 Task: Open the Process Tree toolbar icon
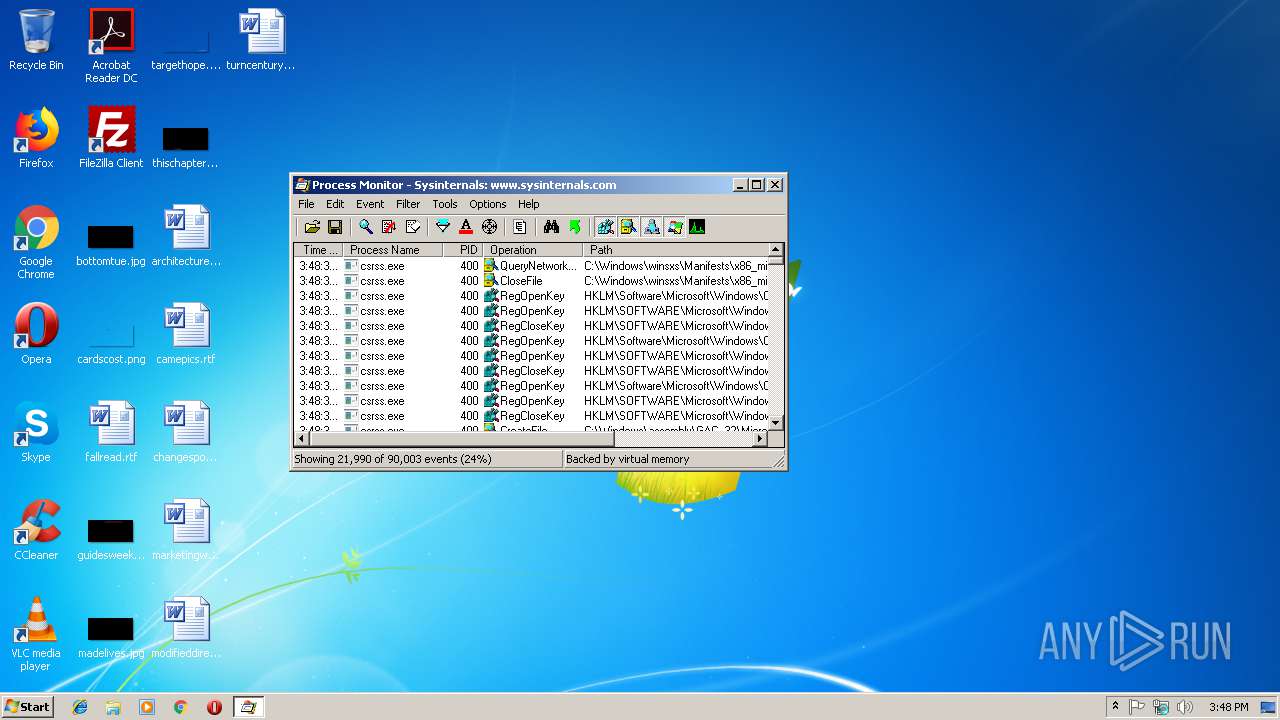(x=520, y=227)
